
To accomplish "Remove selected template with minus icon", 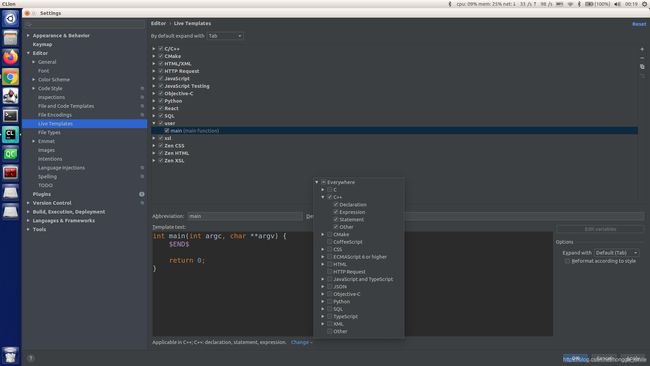I will pos(642,58).
